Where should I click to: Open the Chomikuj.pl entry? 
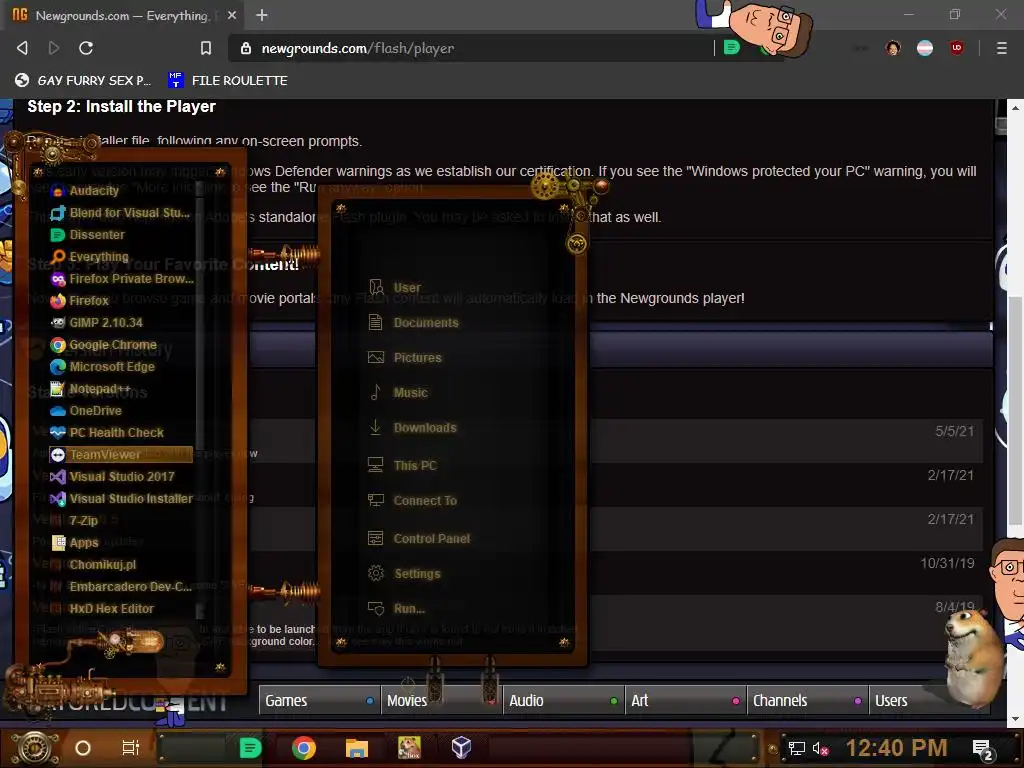tap(93, 565)
